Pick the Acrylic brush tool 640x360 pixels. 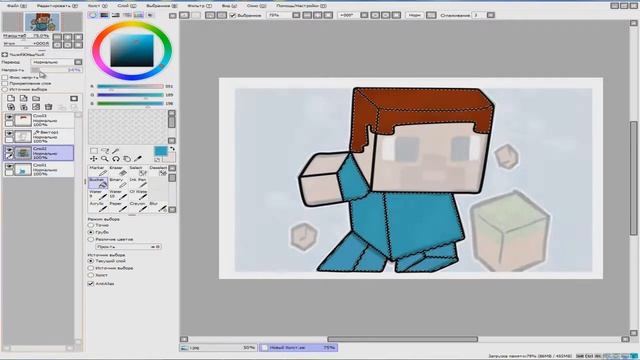(x=98, y=207)
